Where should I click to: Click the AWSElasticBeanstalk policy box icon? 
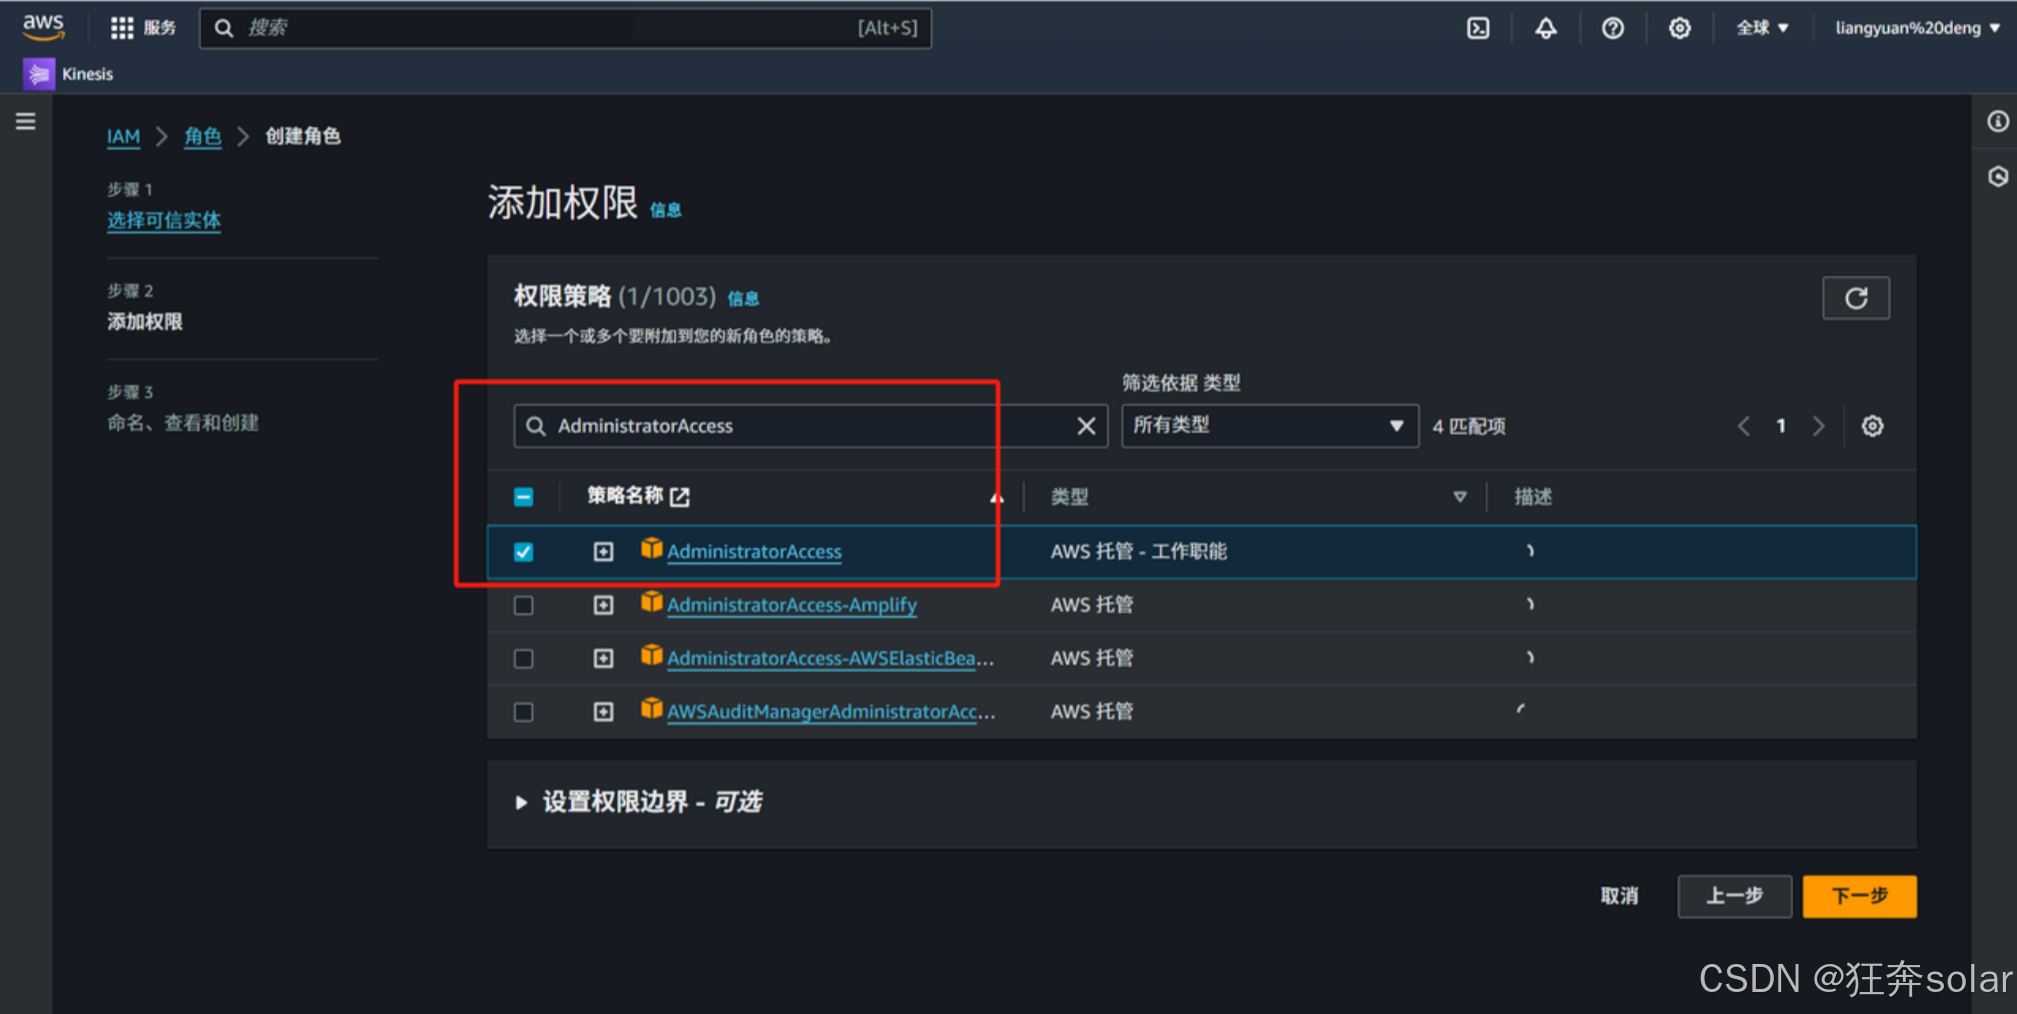[652, 654]
